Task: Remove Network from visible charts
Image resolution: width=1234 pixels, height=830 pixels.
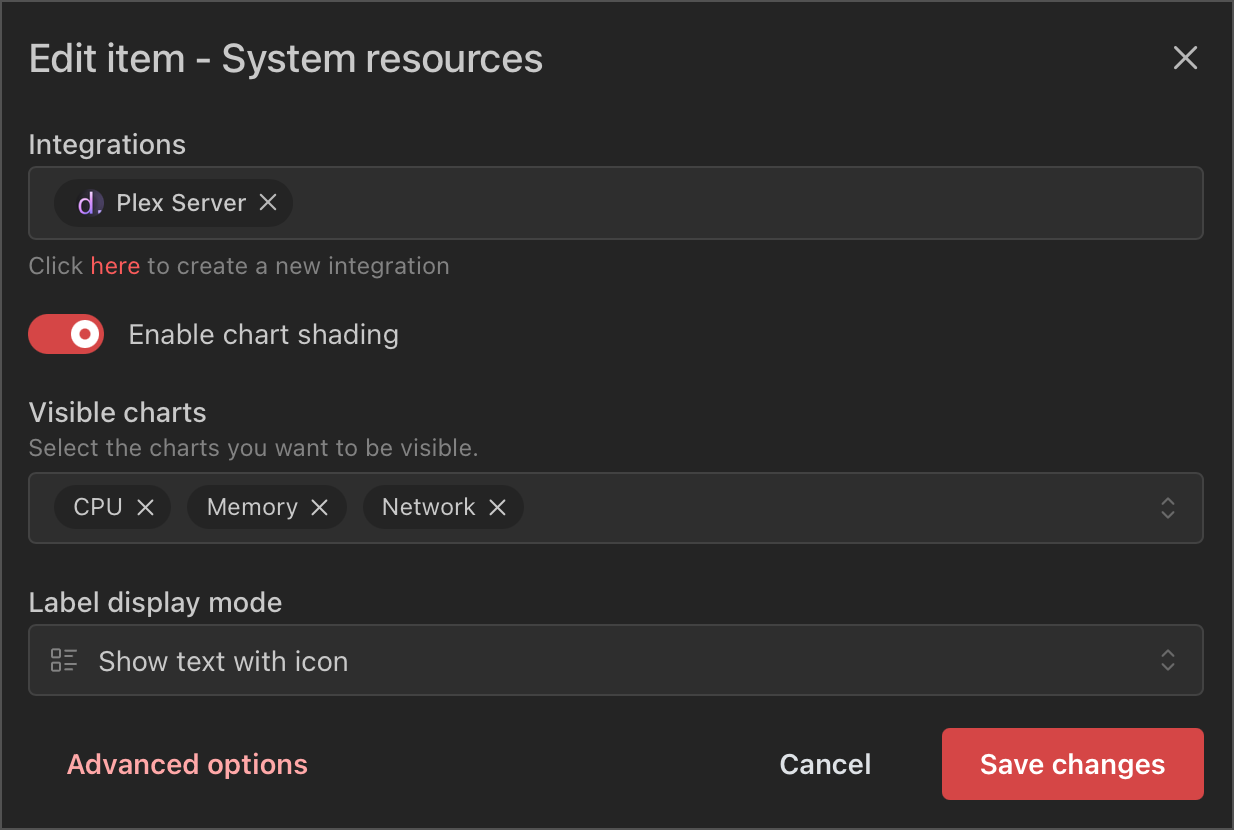Action: point(497,508)
